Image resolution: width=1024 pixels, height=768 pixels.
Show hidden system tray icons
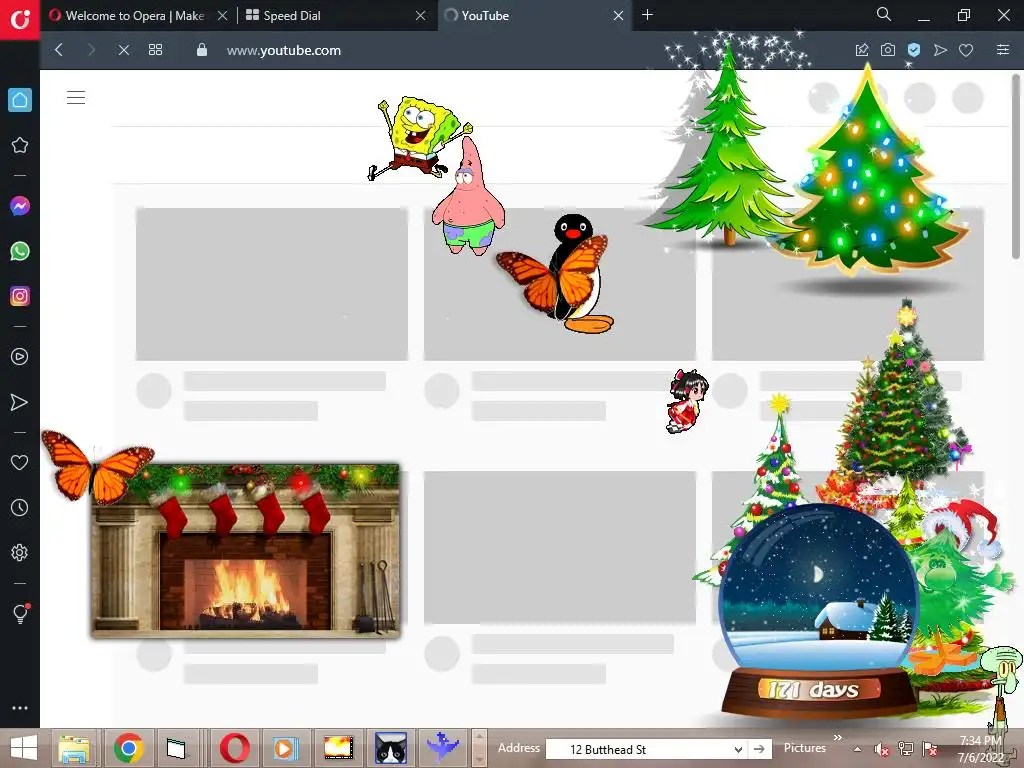pos(857,749)
